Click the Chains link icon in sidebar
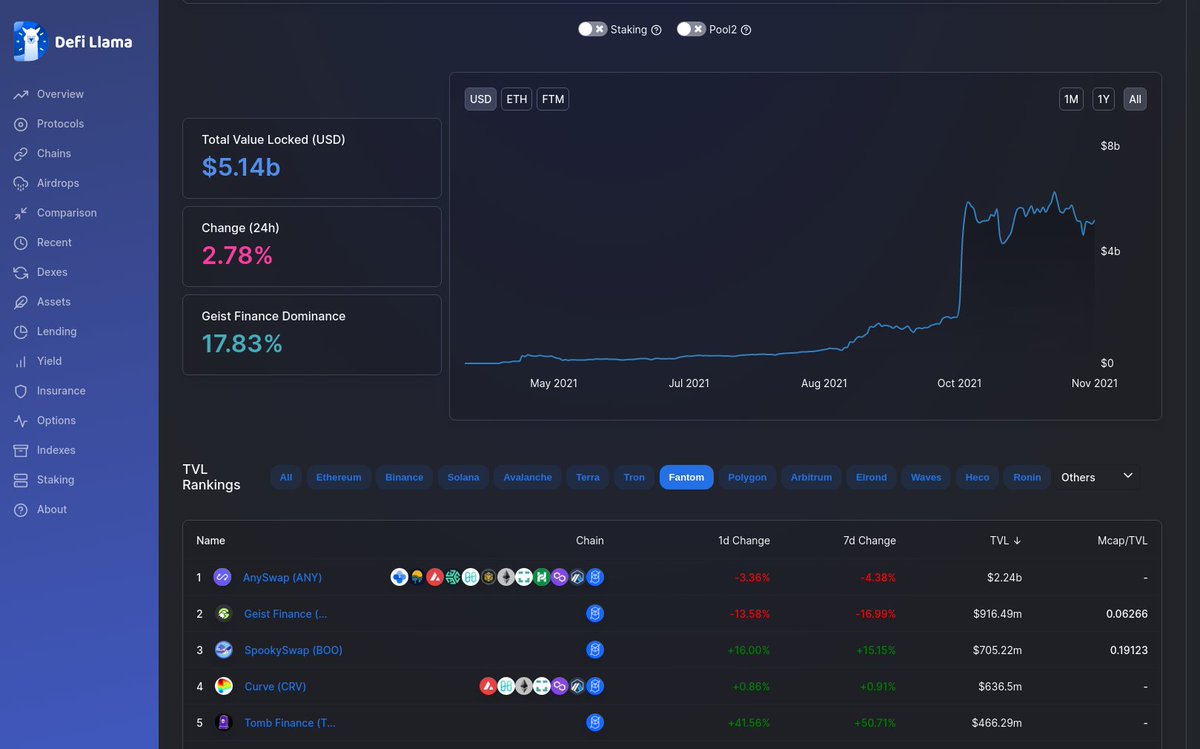 20,154
